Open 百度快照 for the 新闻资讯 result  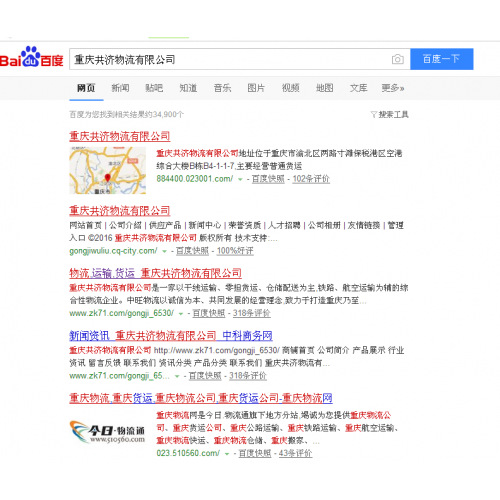205,376
